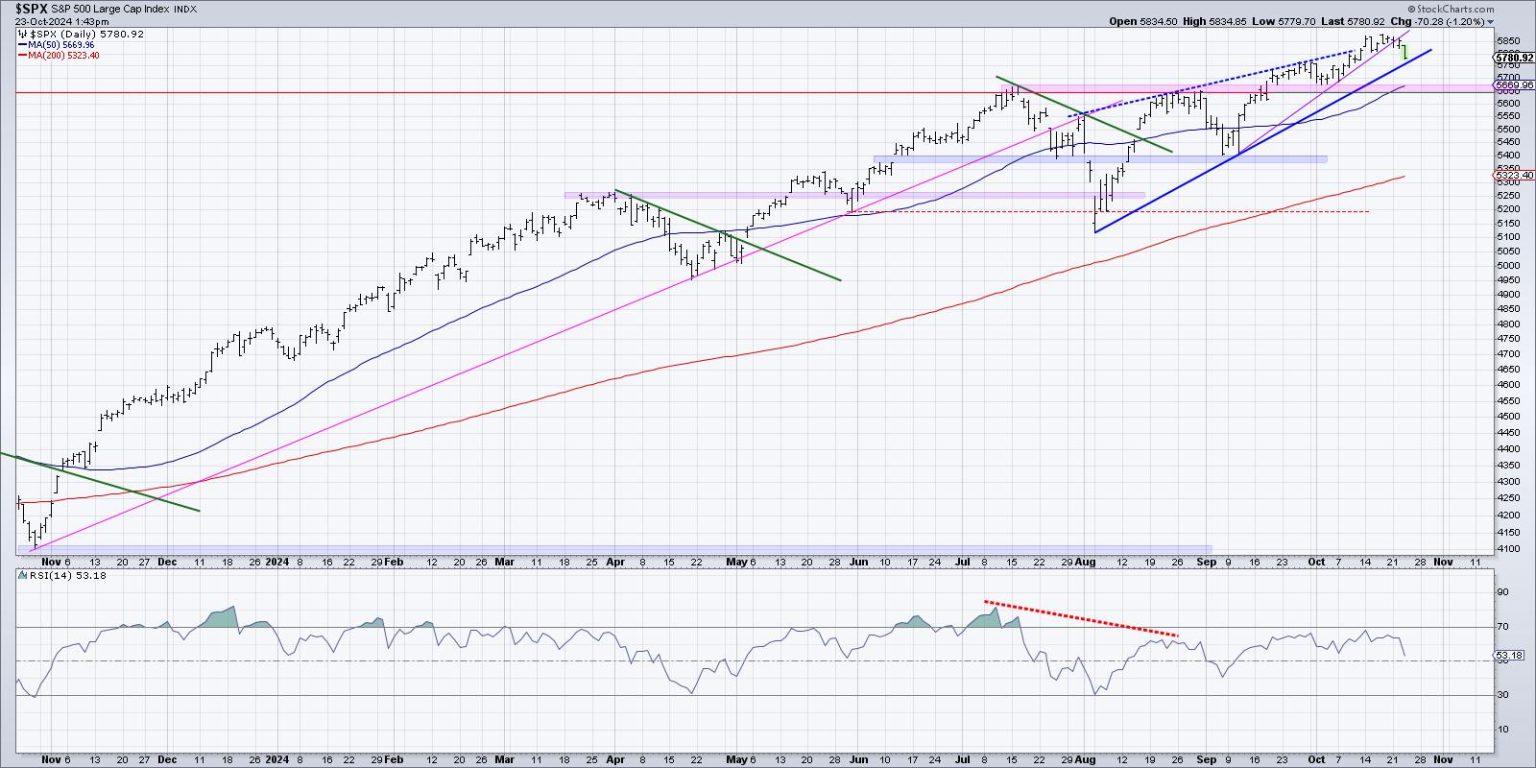Click the INDX exchange label
Viewport: 1536px width, 768px height.
[184, 8]
